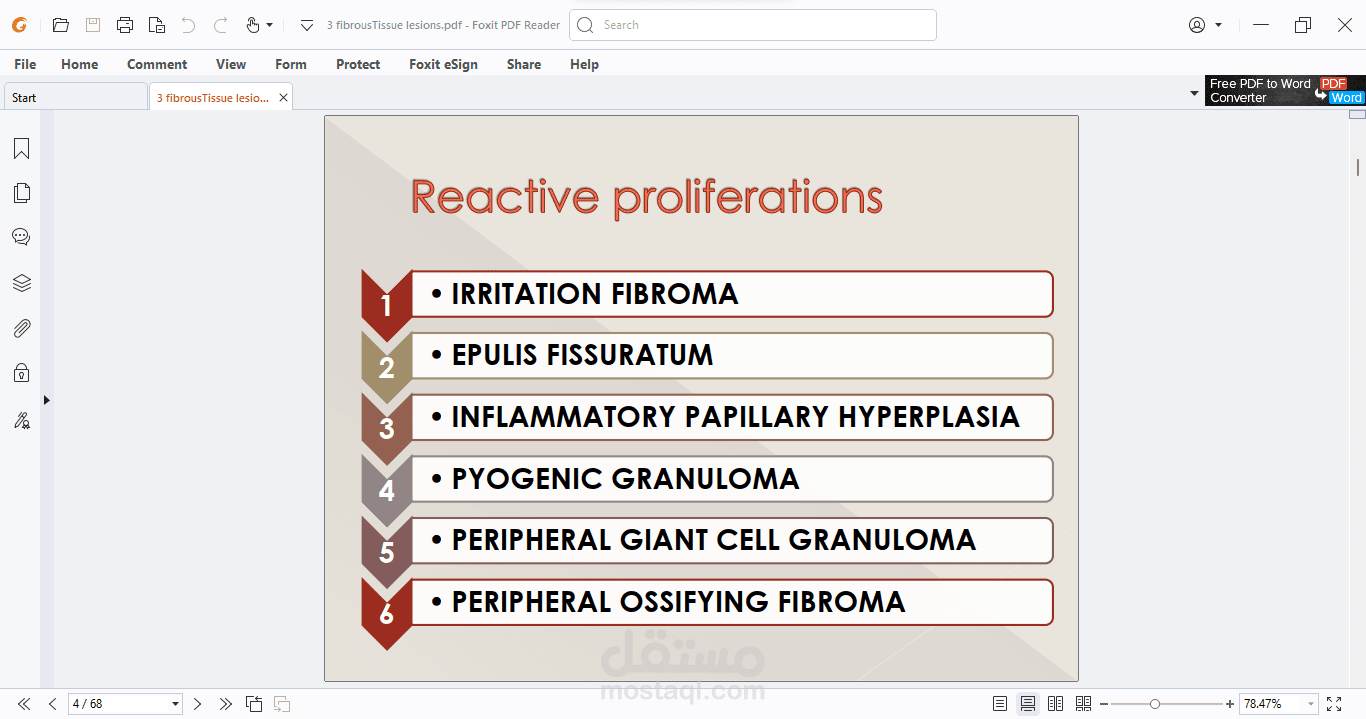
Task: Select Single Page view mode
Action: point(1000,704)
